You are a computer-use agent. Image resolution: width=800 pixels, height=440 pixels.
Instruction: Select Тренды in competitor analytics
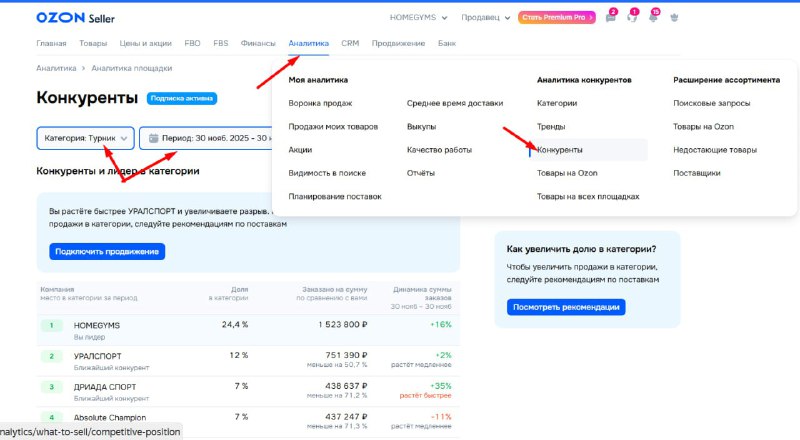click(x=551, y=127)
